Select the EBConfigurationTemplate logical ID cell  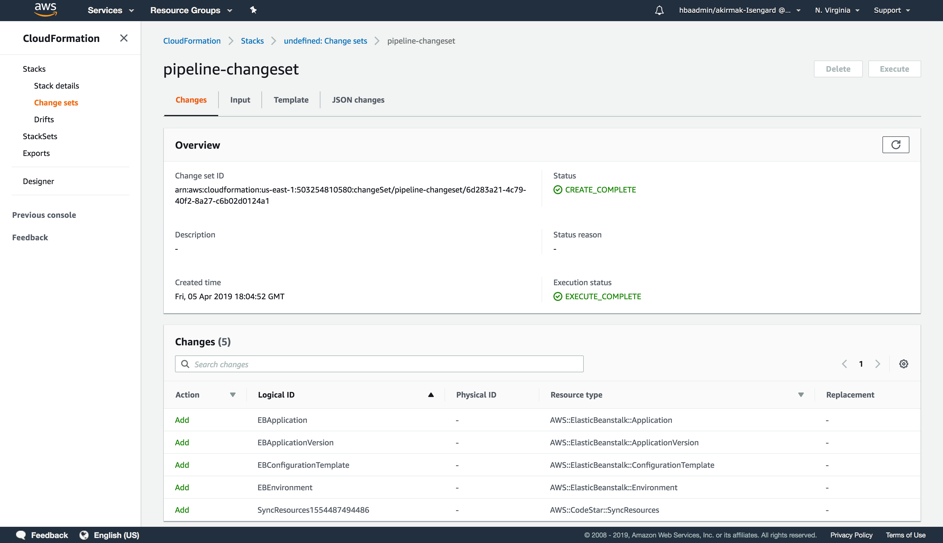tap(303, 465)
